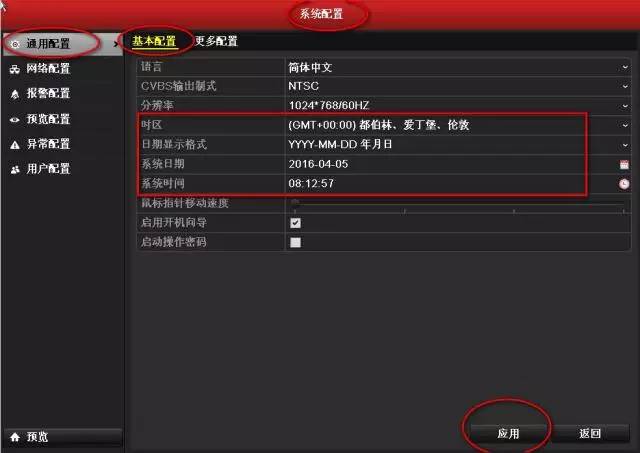The image size is (640, 453).
Task: Select the 基本配置 tab
Action: point(154,41)
